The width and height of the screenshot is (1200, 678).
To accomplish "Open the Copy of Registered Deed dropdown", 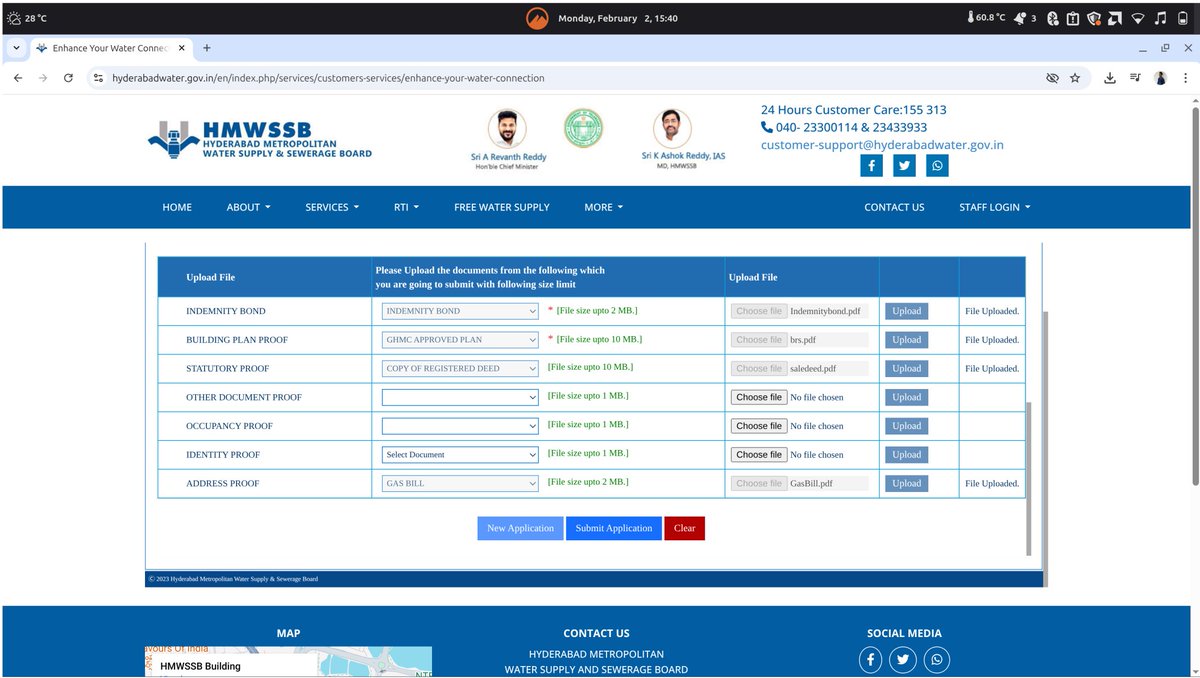I will tap(461, 369).
